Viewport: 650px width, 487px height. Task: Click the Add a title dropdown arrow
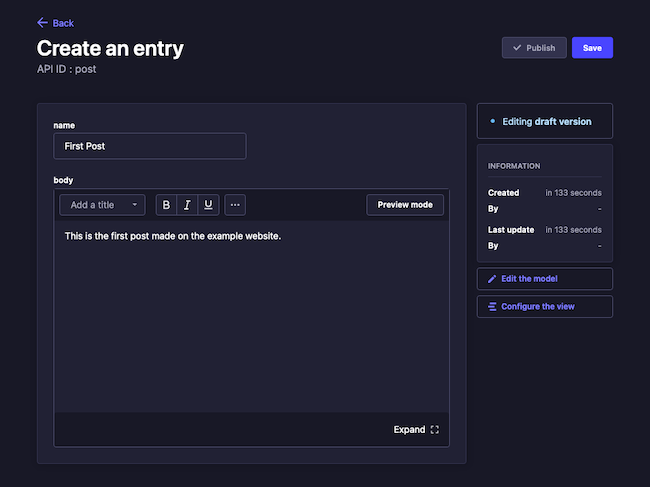coord(135,205)
